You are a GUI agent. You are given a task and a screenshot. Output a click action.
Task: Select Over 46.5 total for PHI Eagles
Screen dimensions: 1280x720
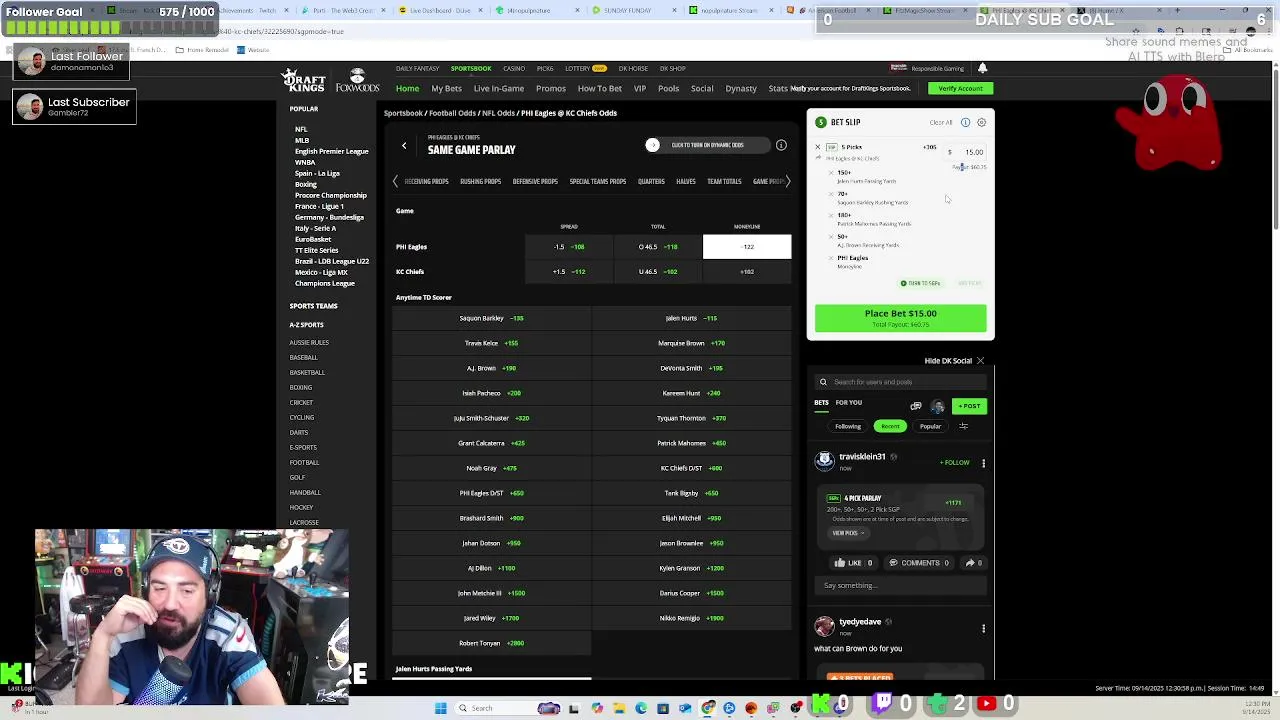point(658,246)
